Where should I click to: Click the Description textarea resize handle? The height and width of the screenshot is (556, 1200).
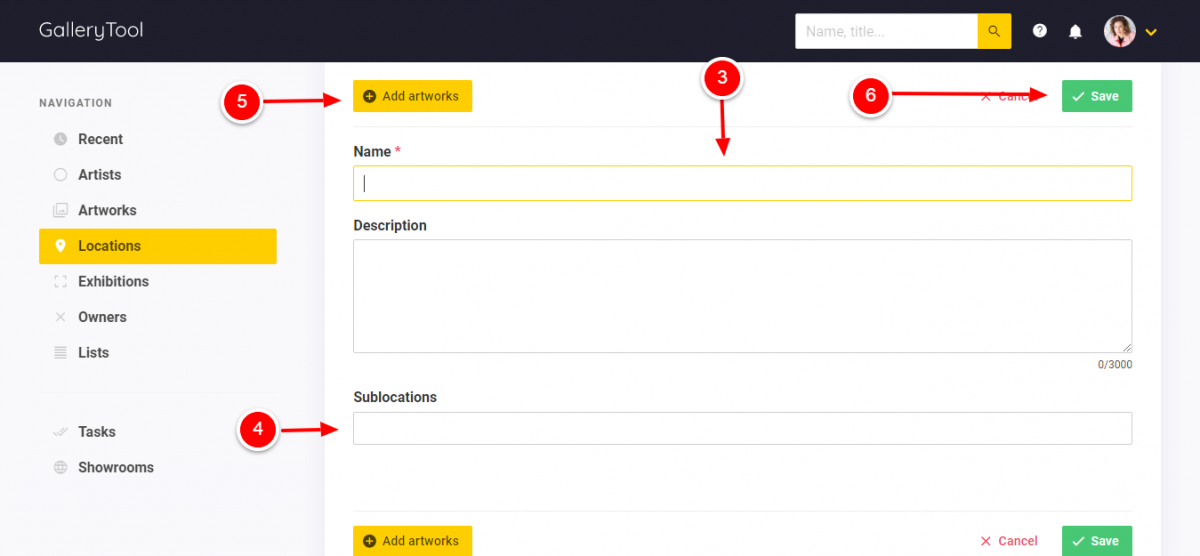click(x=1126, y=347)
